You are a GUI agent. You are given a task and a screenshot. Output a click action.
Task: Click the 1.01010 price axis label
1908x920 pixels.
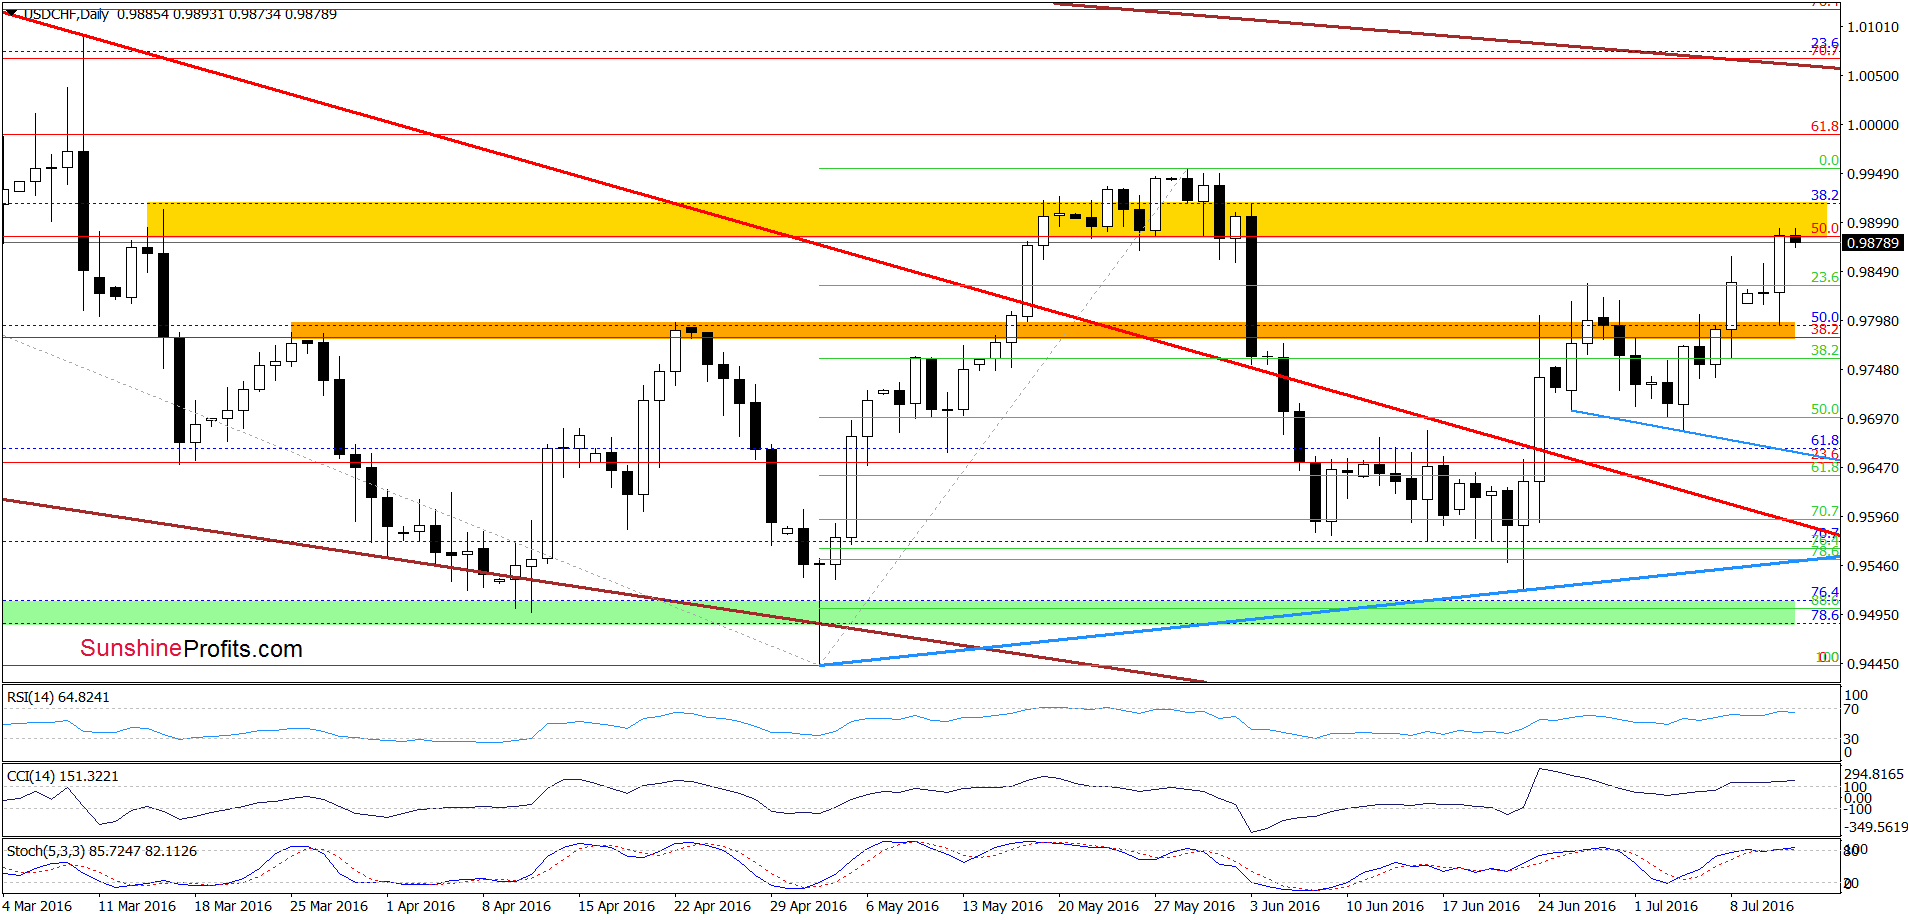1872,27
